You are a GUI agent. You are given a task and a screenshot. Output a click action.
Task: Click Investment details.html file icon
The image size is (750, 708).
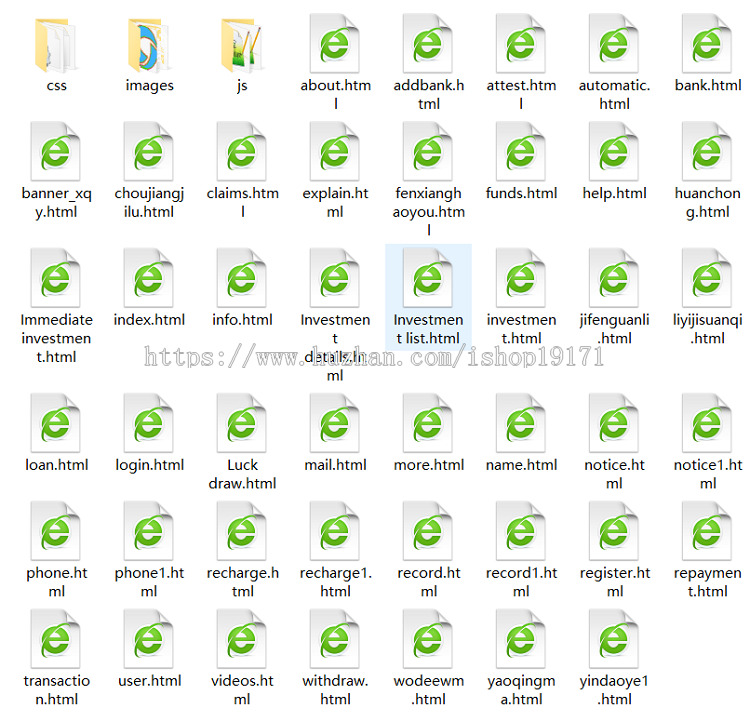(x=334, y=278)
